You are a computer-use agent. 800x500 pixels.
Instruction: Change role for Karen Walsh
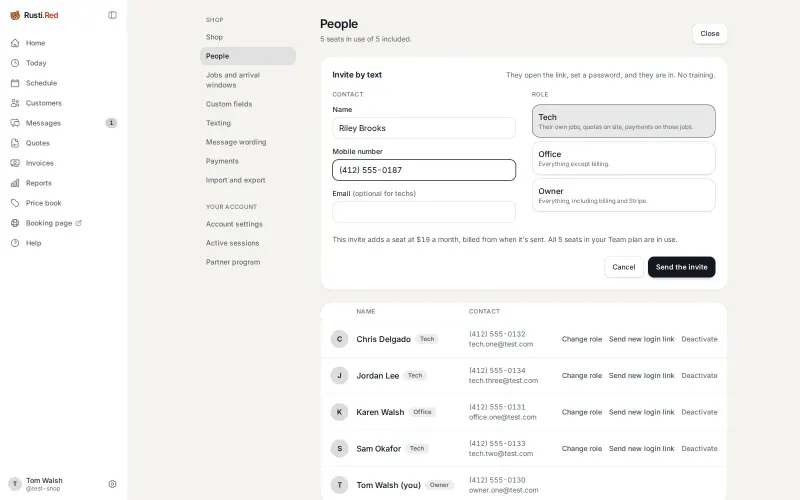(582, 412)
